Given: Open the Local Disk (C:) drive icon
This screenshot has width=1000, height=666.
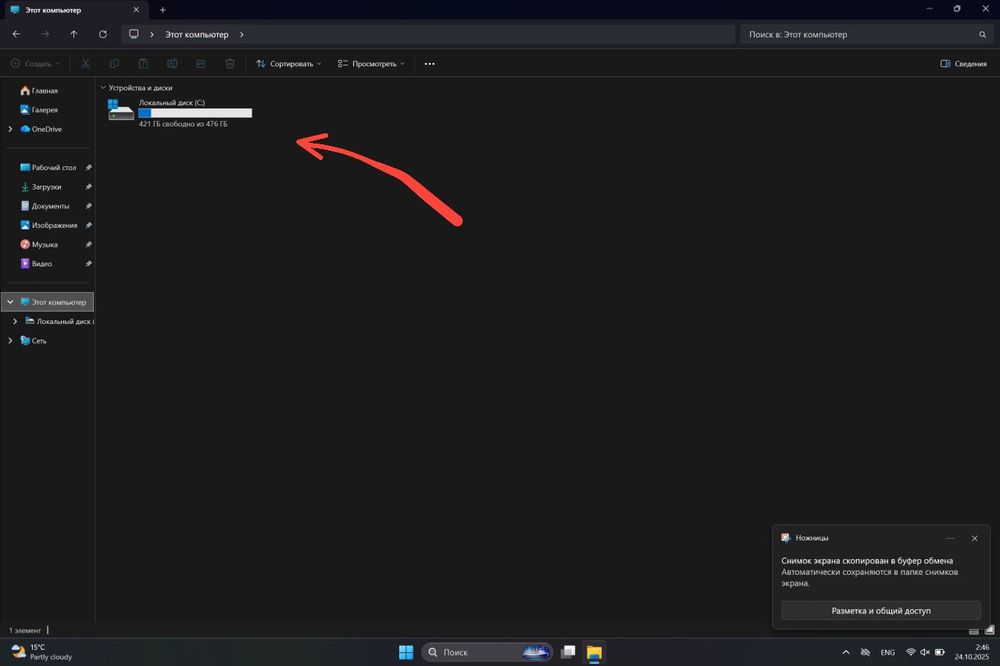Looking at the screenshot, I should (x=121, y=110).
